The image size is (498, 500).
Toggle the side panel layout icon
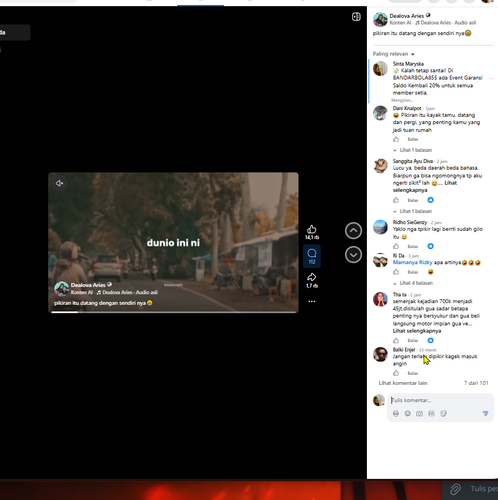356,17
